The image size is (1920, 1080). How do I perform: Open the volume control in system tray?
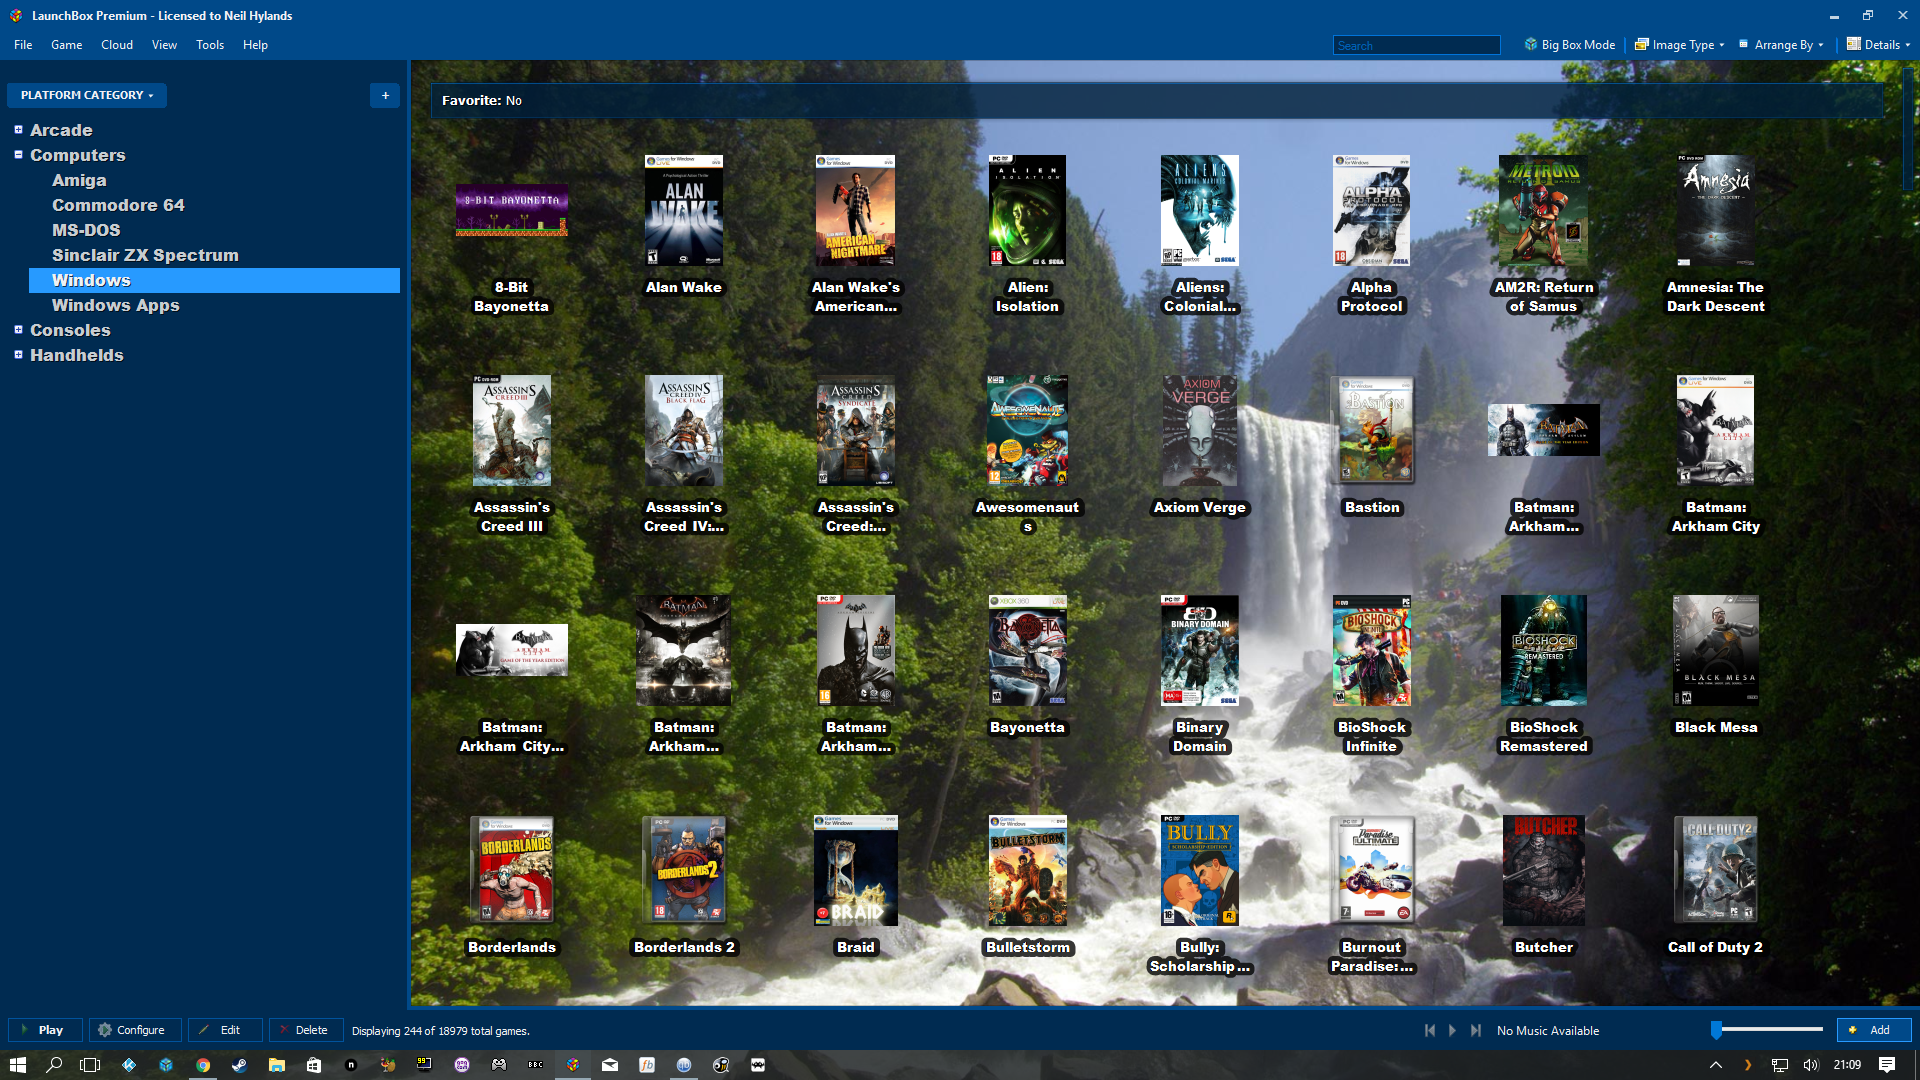click(x=1810, y=1065)
